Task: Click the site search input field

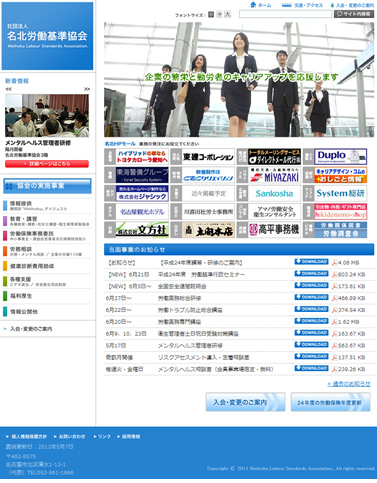Action: pyautogui.click(x=285, y=14)
